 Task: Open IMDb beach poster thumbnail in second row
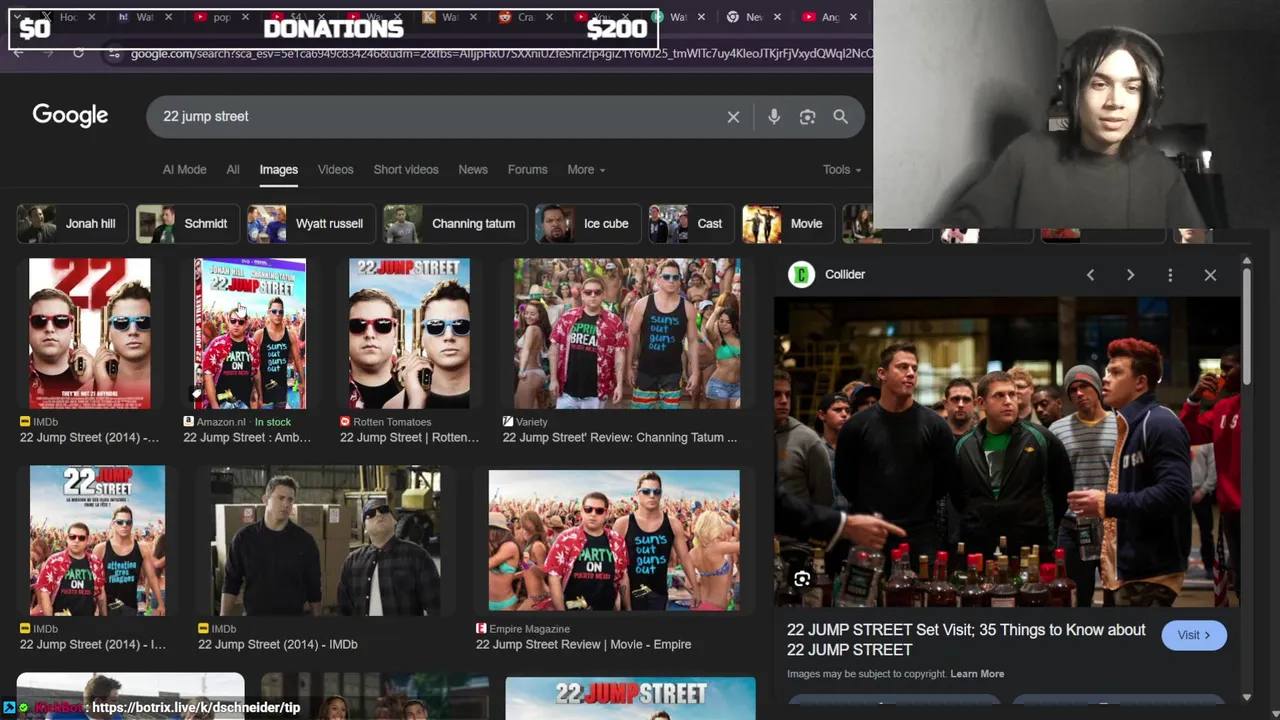(x=97, y=540)
